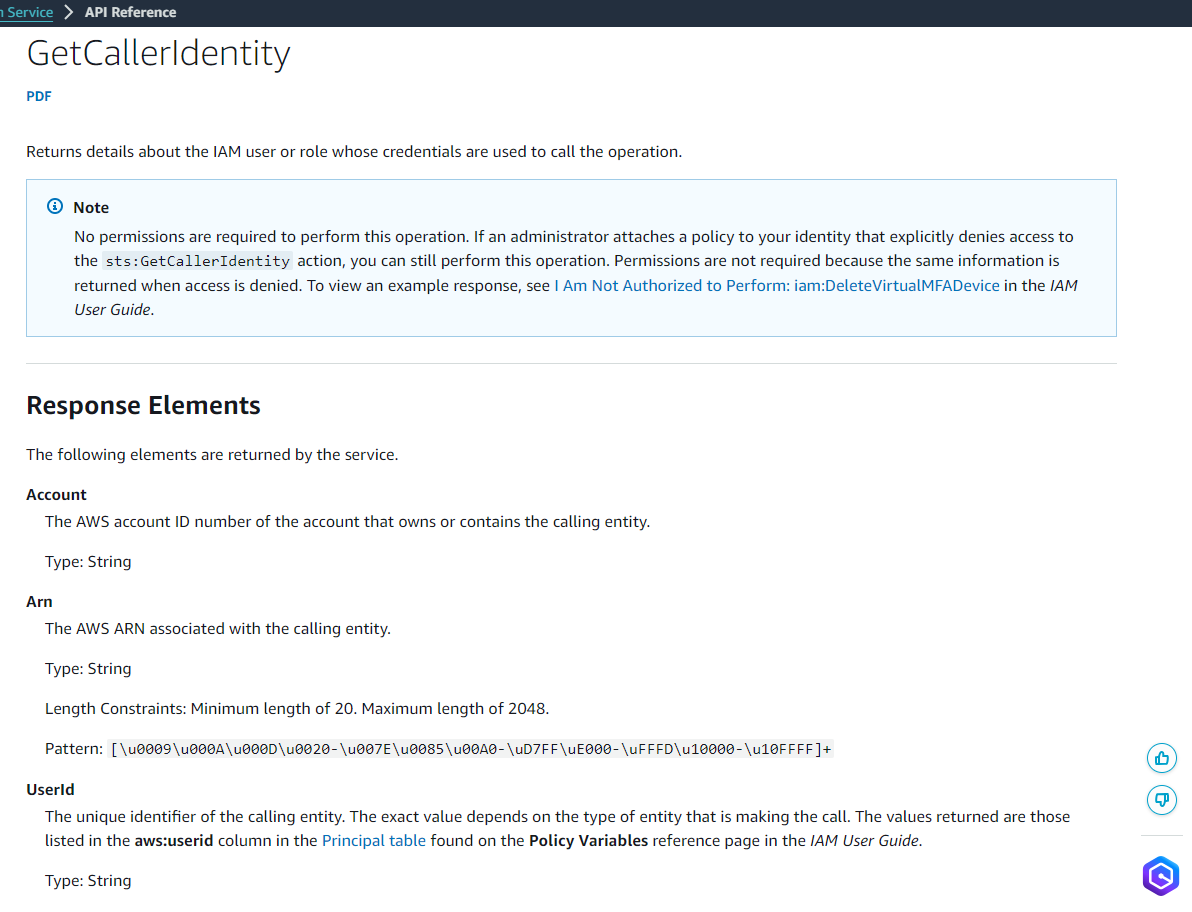
Task: Follow the Principal table link
Action: (374, 841)
